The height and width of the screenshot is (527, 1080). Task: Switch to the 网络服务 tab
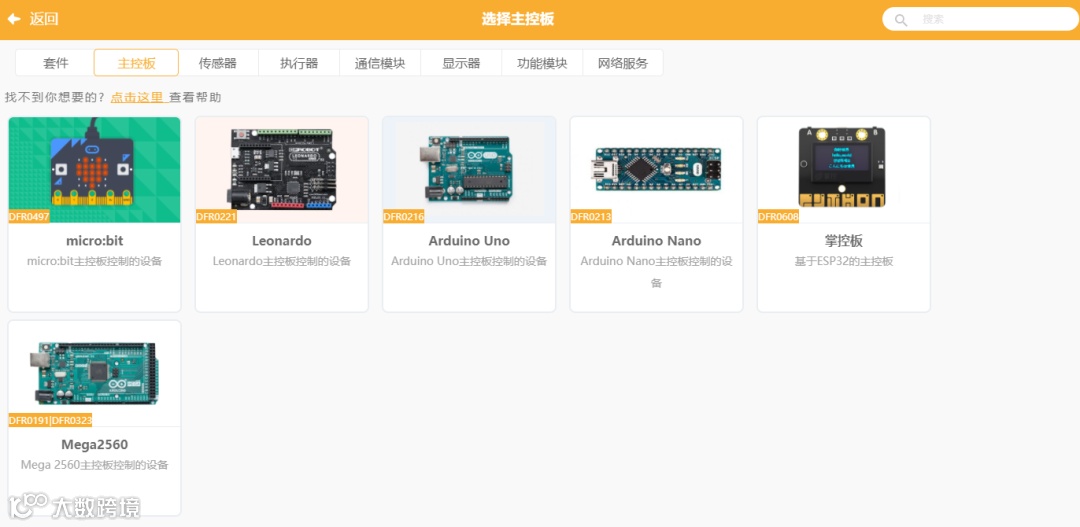623,63
